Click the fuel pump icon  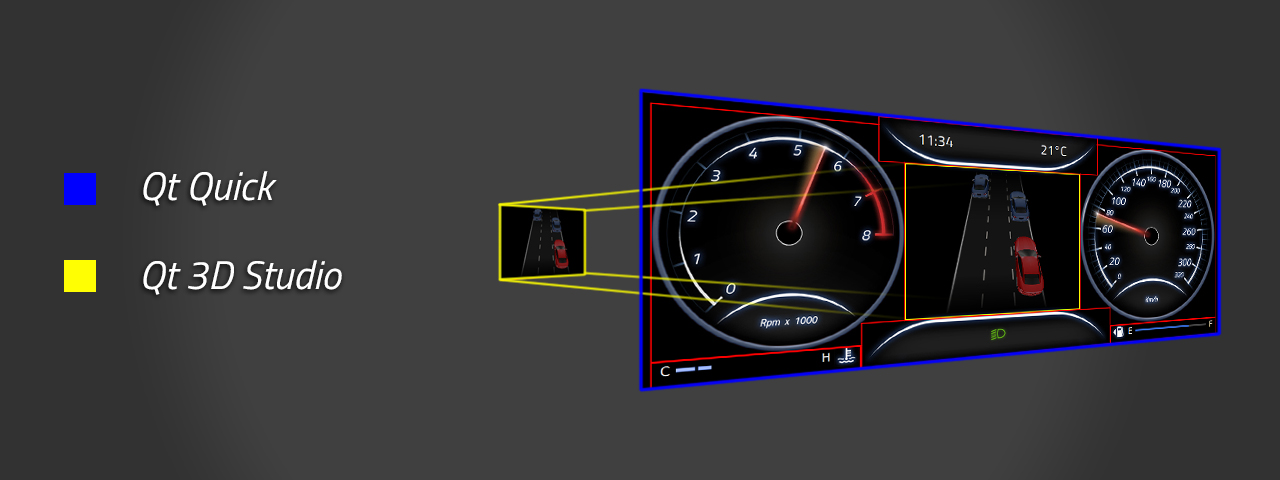(1119, 331)
